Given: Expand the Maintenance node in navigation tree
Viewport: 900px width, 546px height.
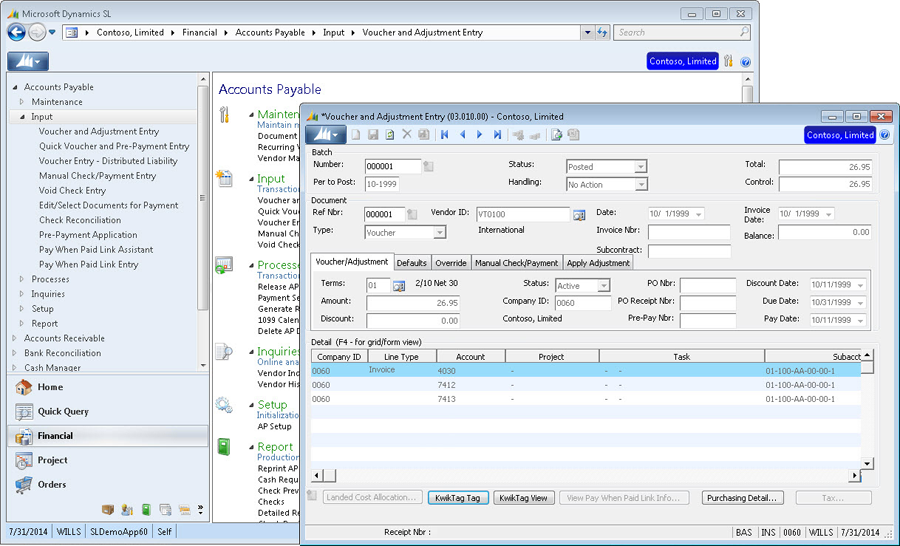Looking at the screenshot, I should (x=22, y=102).
